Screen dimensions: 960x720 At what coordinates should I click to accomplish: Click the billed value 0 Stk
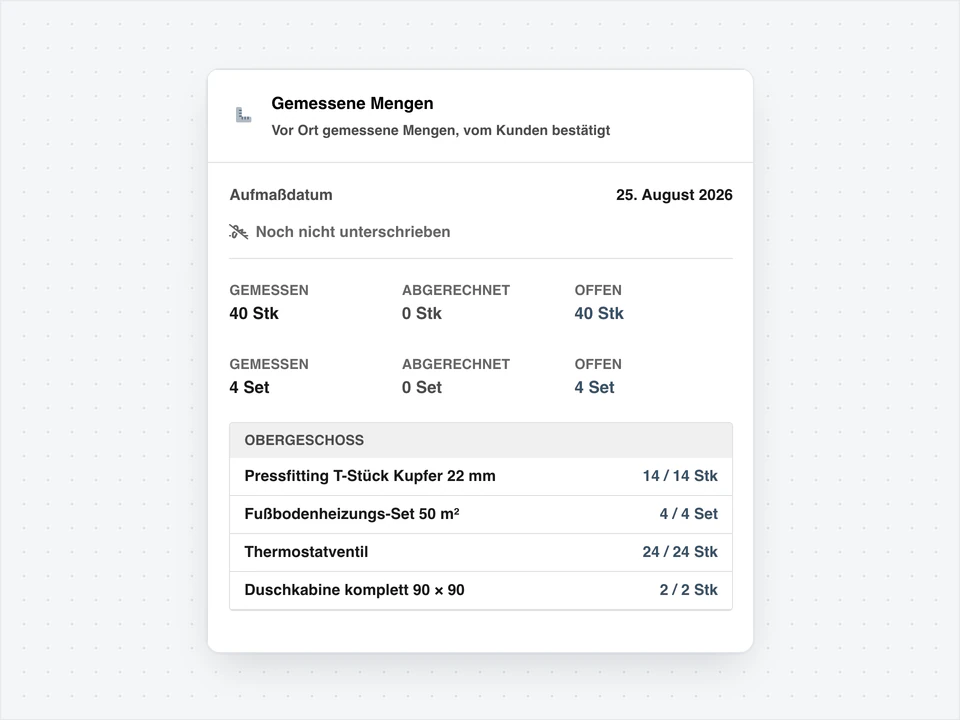pos(422,313)
